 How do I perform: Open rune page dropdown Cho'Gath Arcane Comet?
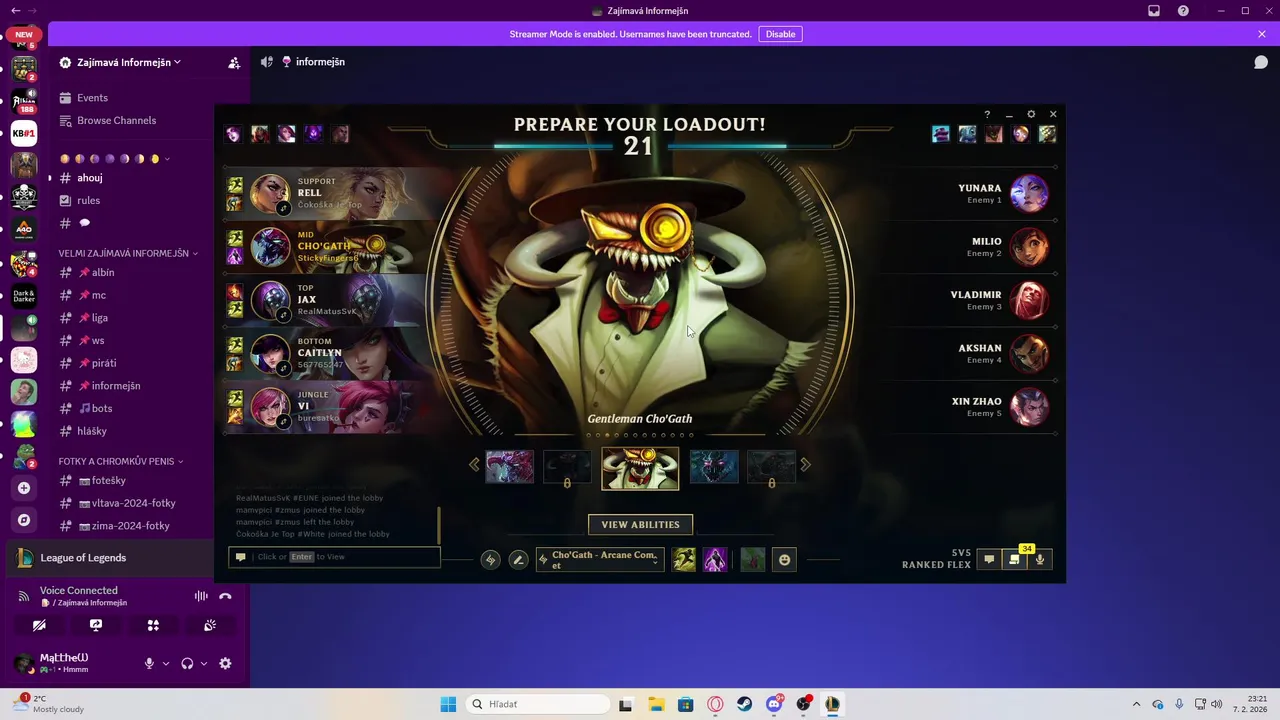coord(600,560)
